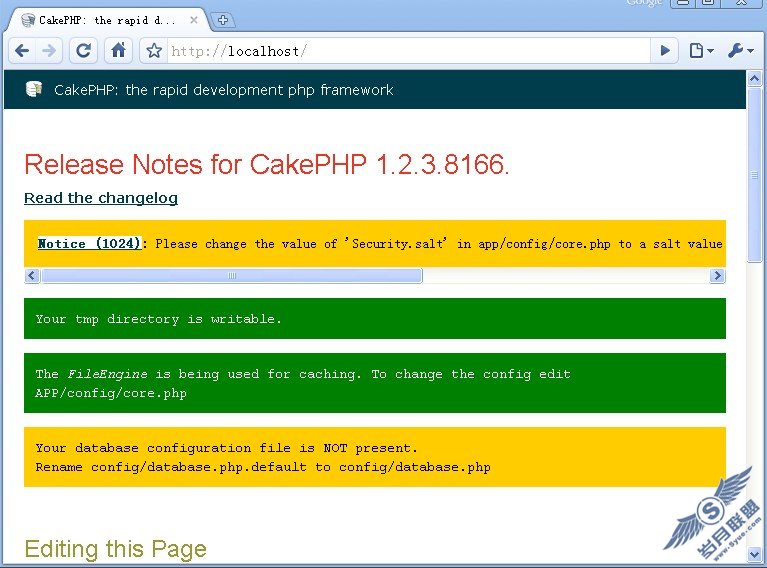
Task: Click the CakePHP tab favicon
Action: point(28,20)
